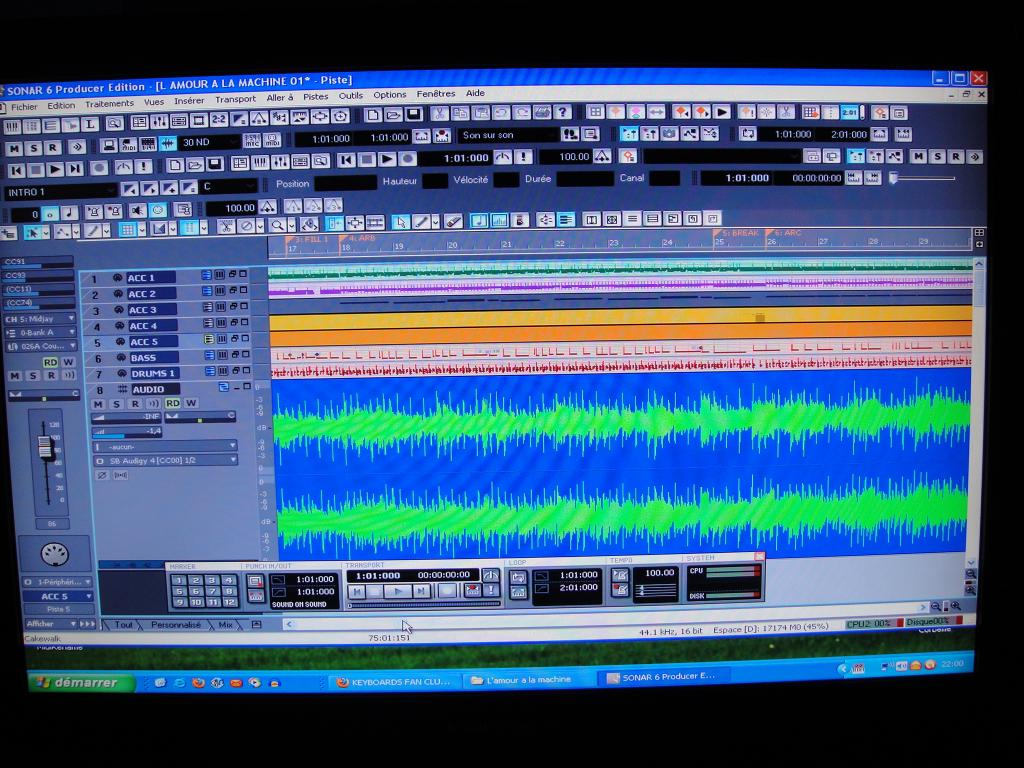
Task: Click the ACC 3 track name
Action: 151,310
